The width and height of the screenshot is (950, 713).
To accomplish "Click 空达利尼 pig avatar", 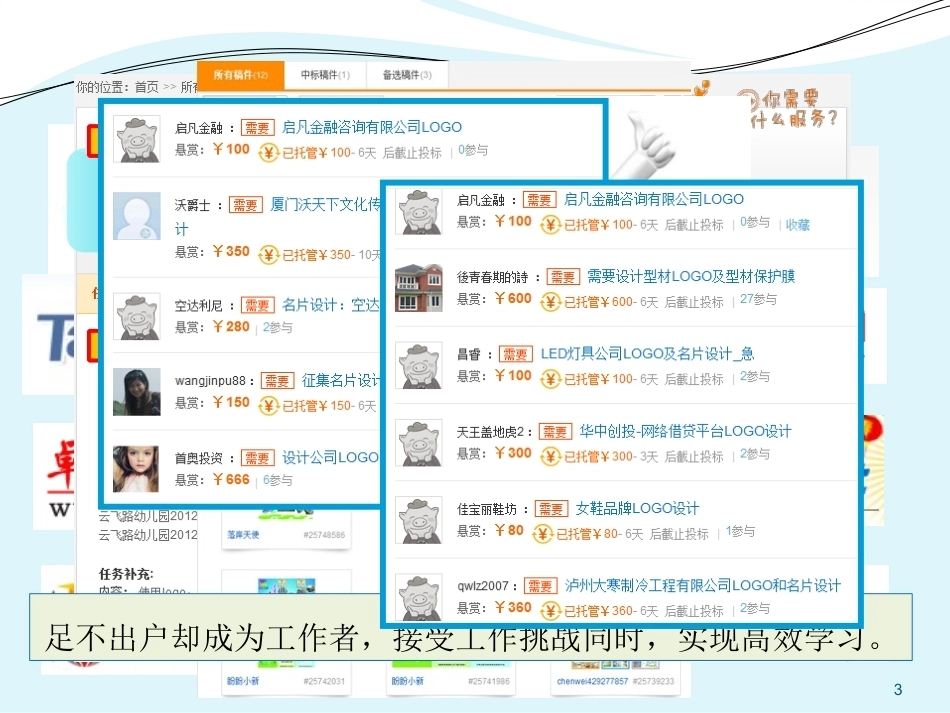I will 137,317.
